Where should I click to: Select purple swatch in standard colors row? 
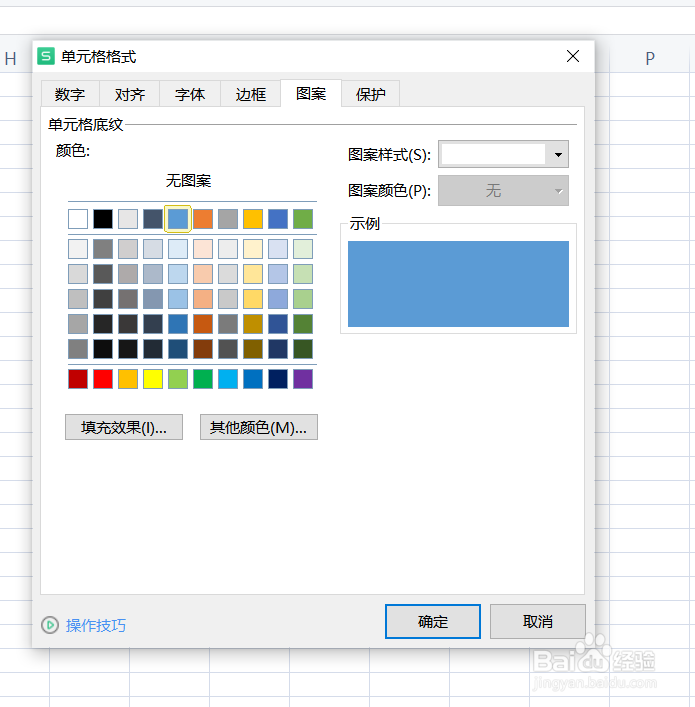(303, 379)
